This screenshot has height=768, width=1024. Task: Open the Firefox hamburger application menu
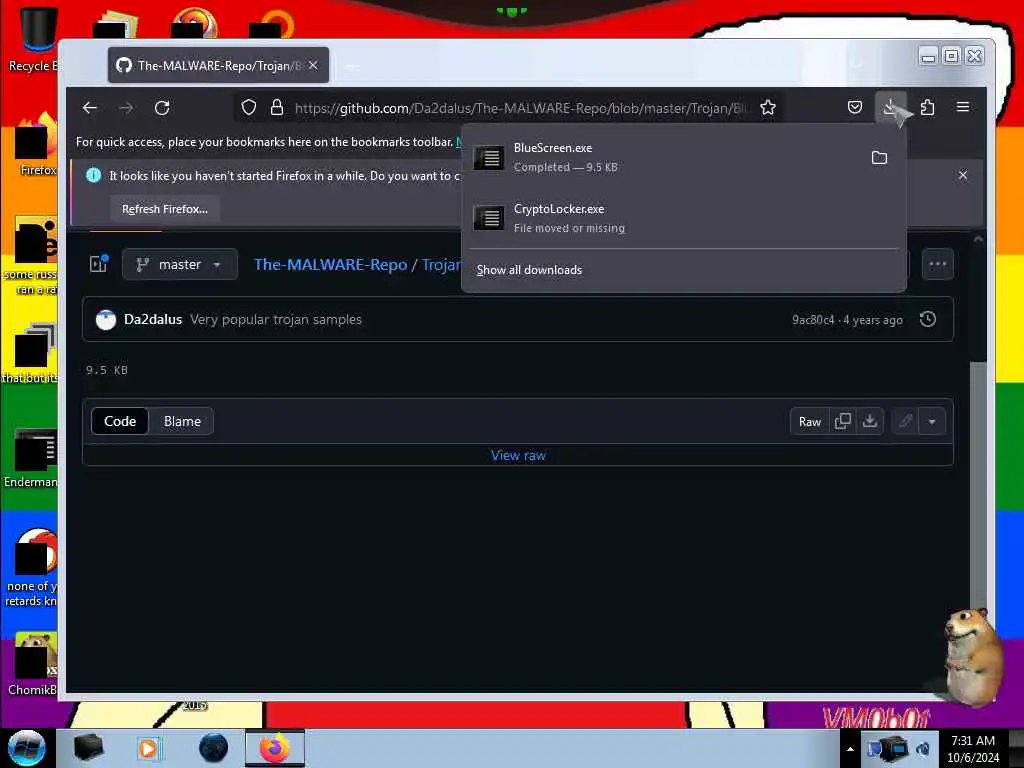pyautogui.click(x=963, y=107)
